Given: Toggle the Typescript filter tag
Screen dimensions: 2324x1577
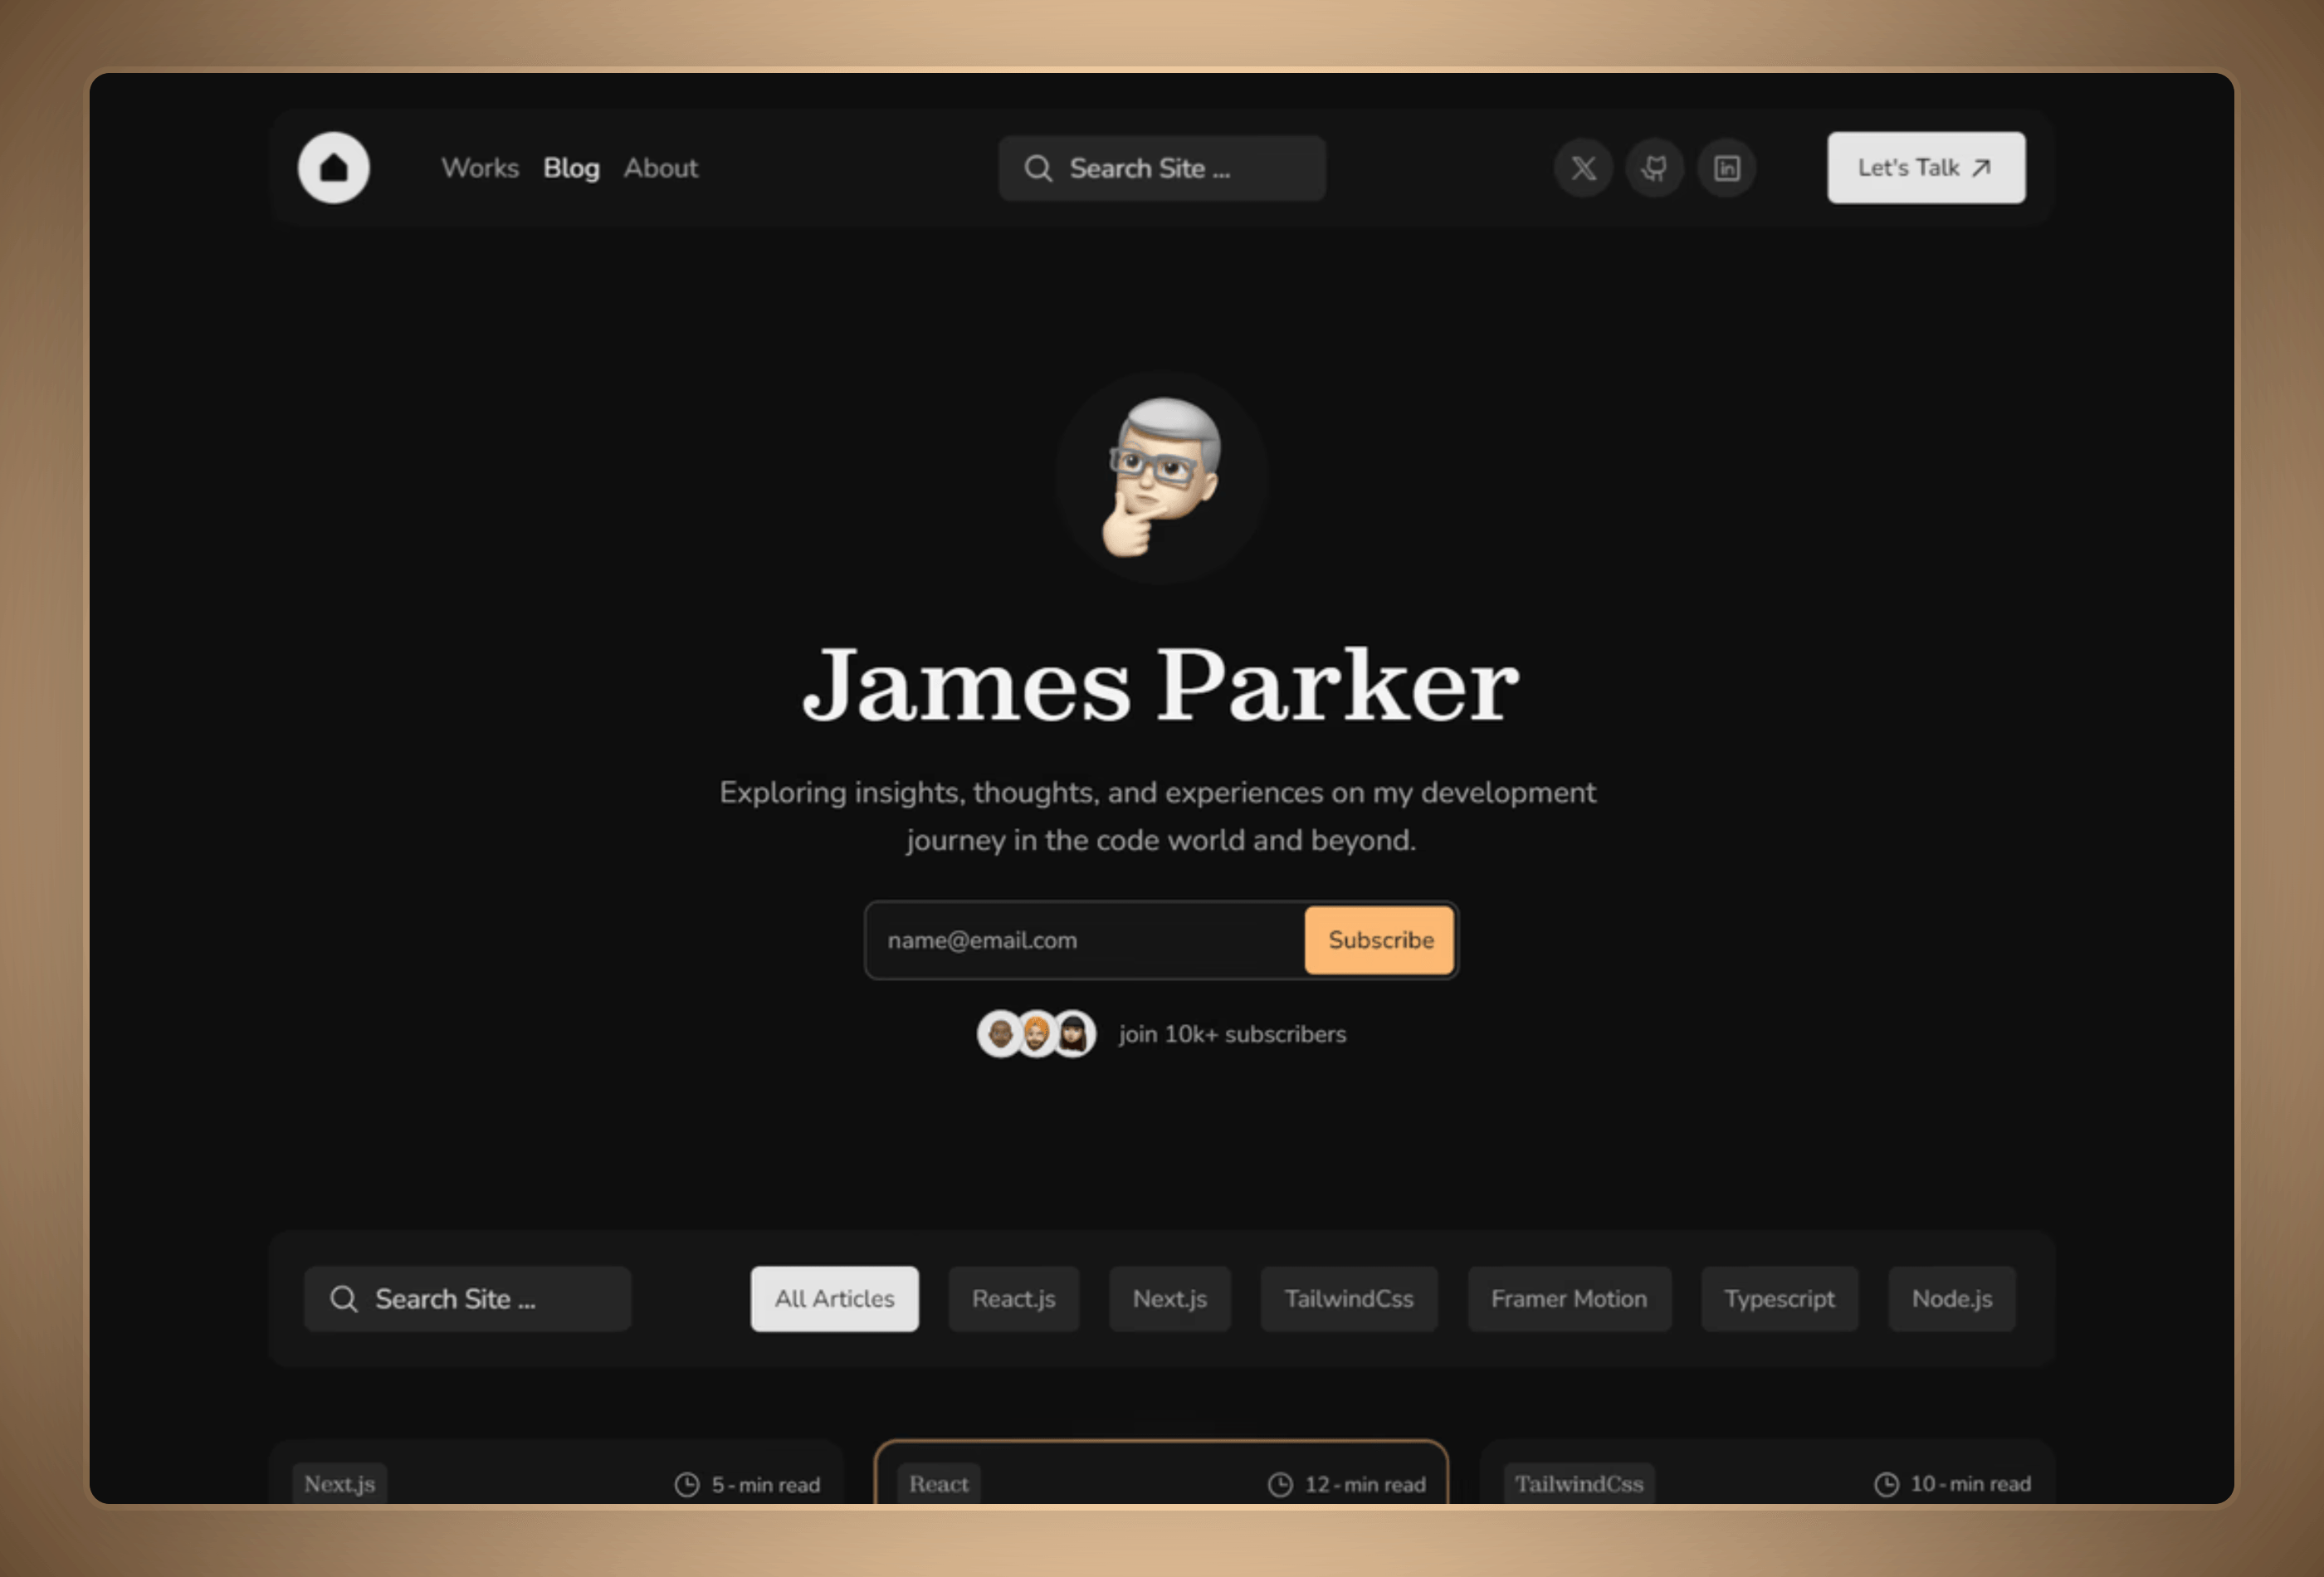Looking at the screenshot, I should pos(1779,1299).
